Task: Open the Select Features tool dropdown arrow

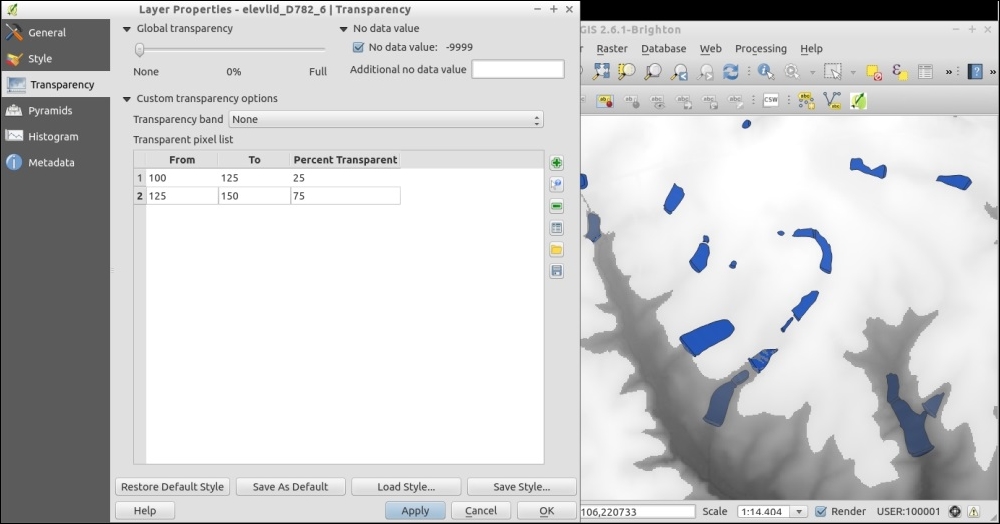Action: tap(853, 73)
